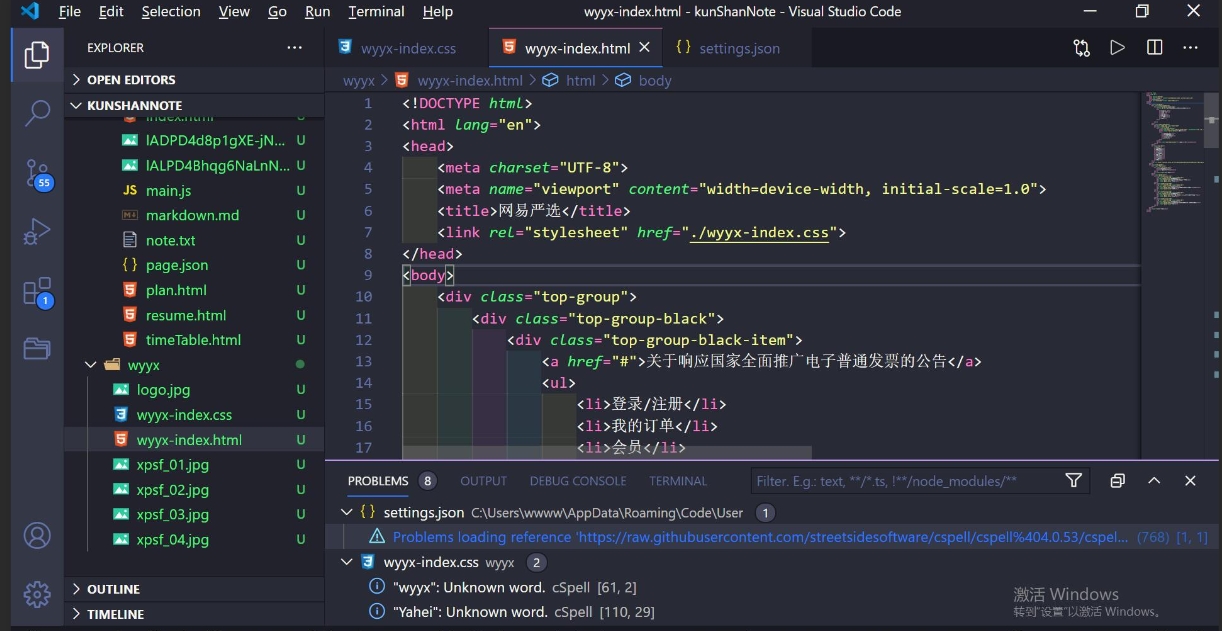Image resolution: width=1222 pixels, height=631 pixels.
Task: Click the wyyx breadcrumb segment
Action: (x=359, y=80)
